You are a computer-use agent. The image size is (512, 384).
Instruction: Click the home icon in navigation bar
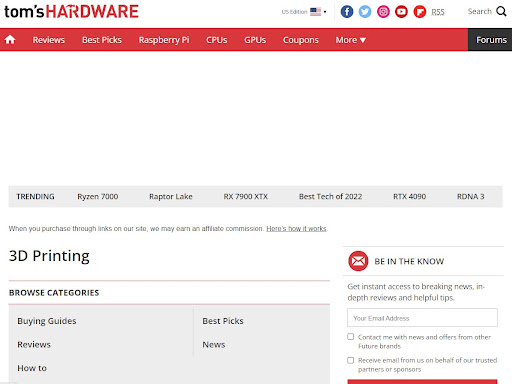tap(10, 40)
